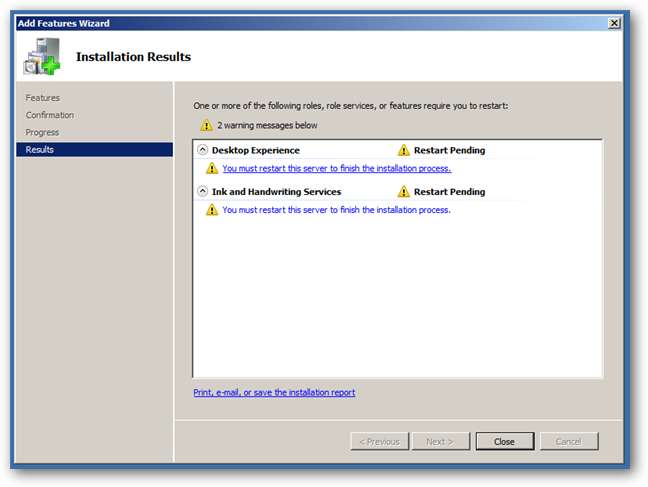Screen dimensions: 648x487
Task: Click the 'One or more of the following roles' message
Action: (351, 106)
